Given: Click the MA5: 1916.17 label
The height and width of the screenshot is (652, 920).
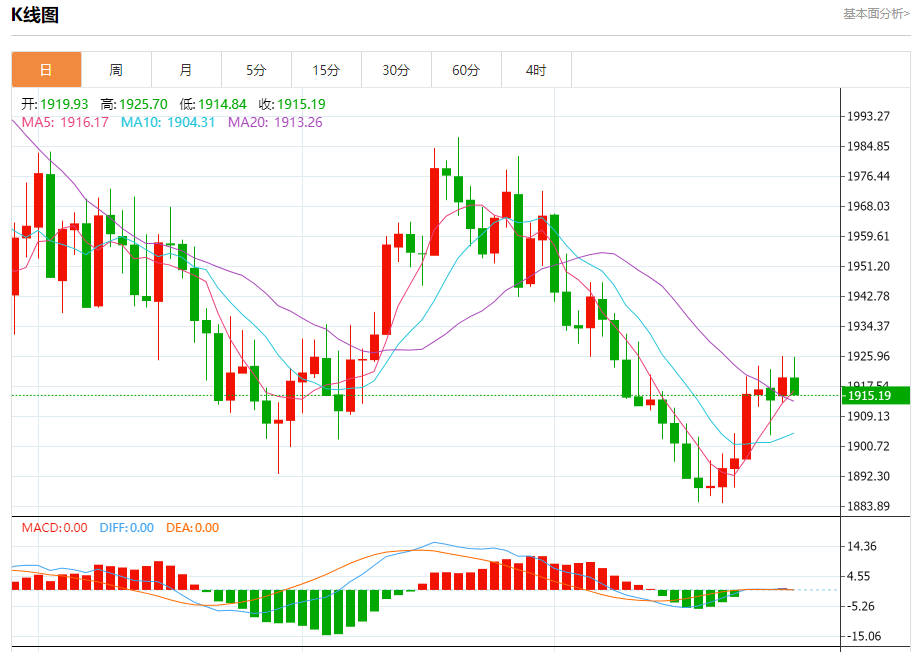Looking at the screenshot, I should [65, 122].
